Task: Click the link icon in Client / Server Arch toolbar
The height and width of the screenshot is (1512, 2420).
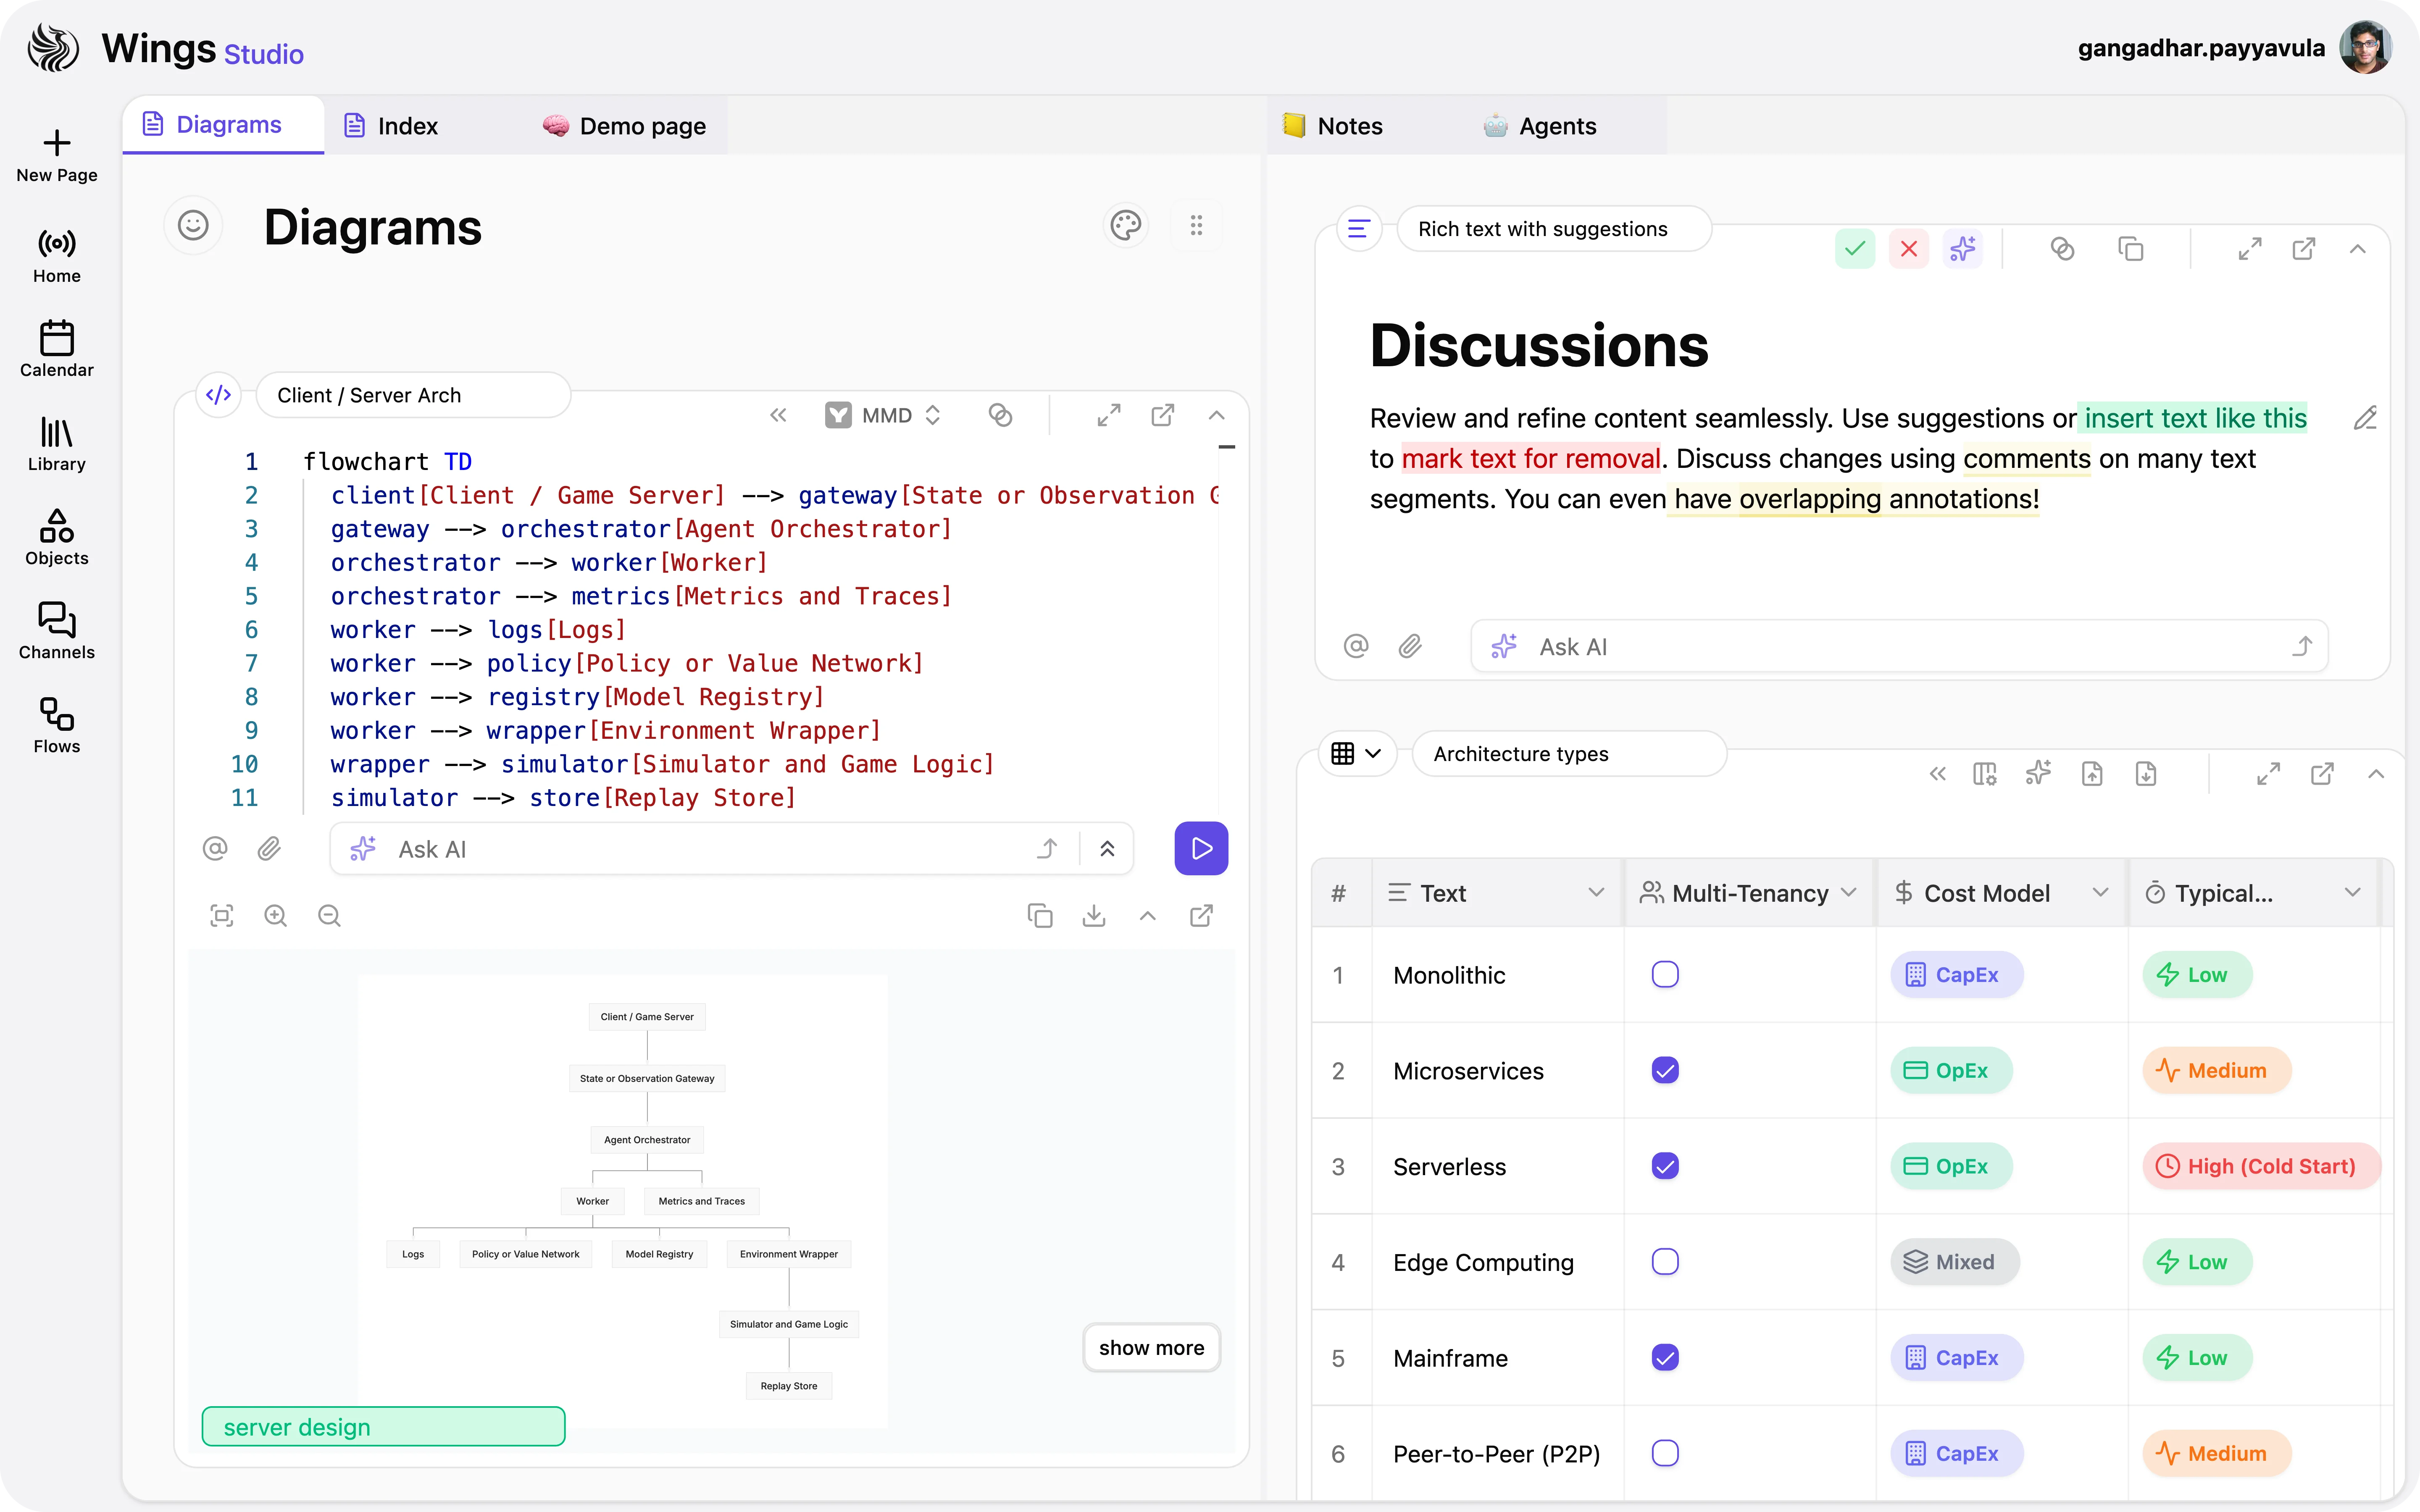Action: [x=1000, y=415]
